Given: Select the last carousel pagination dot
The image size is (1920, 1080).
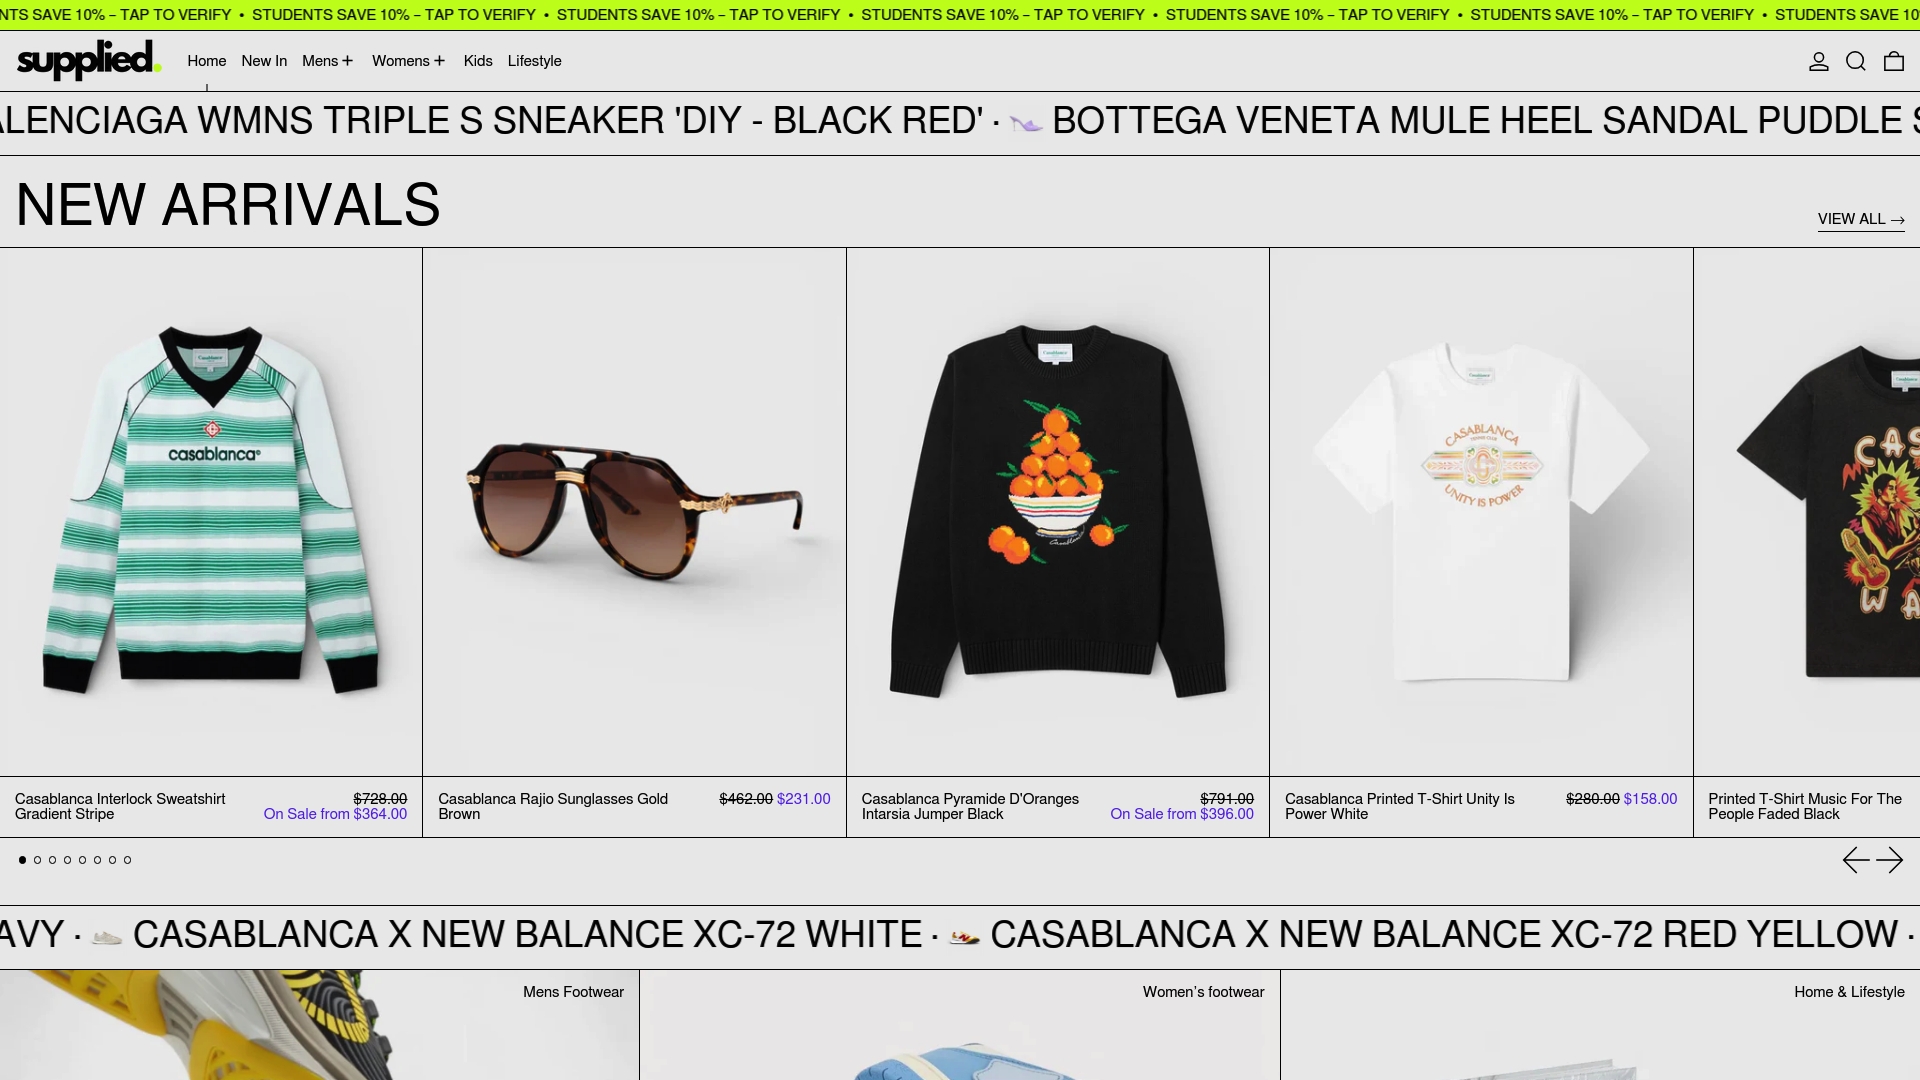Looking at the screenshot, I should coord(128,860).
